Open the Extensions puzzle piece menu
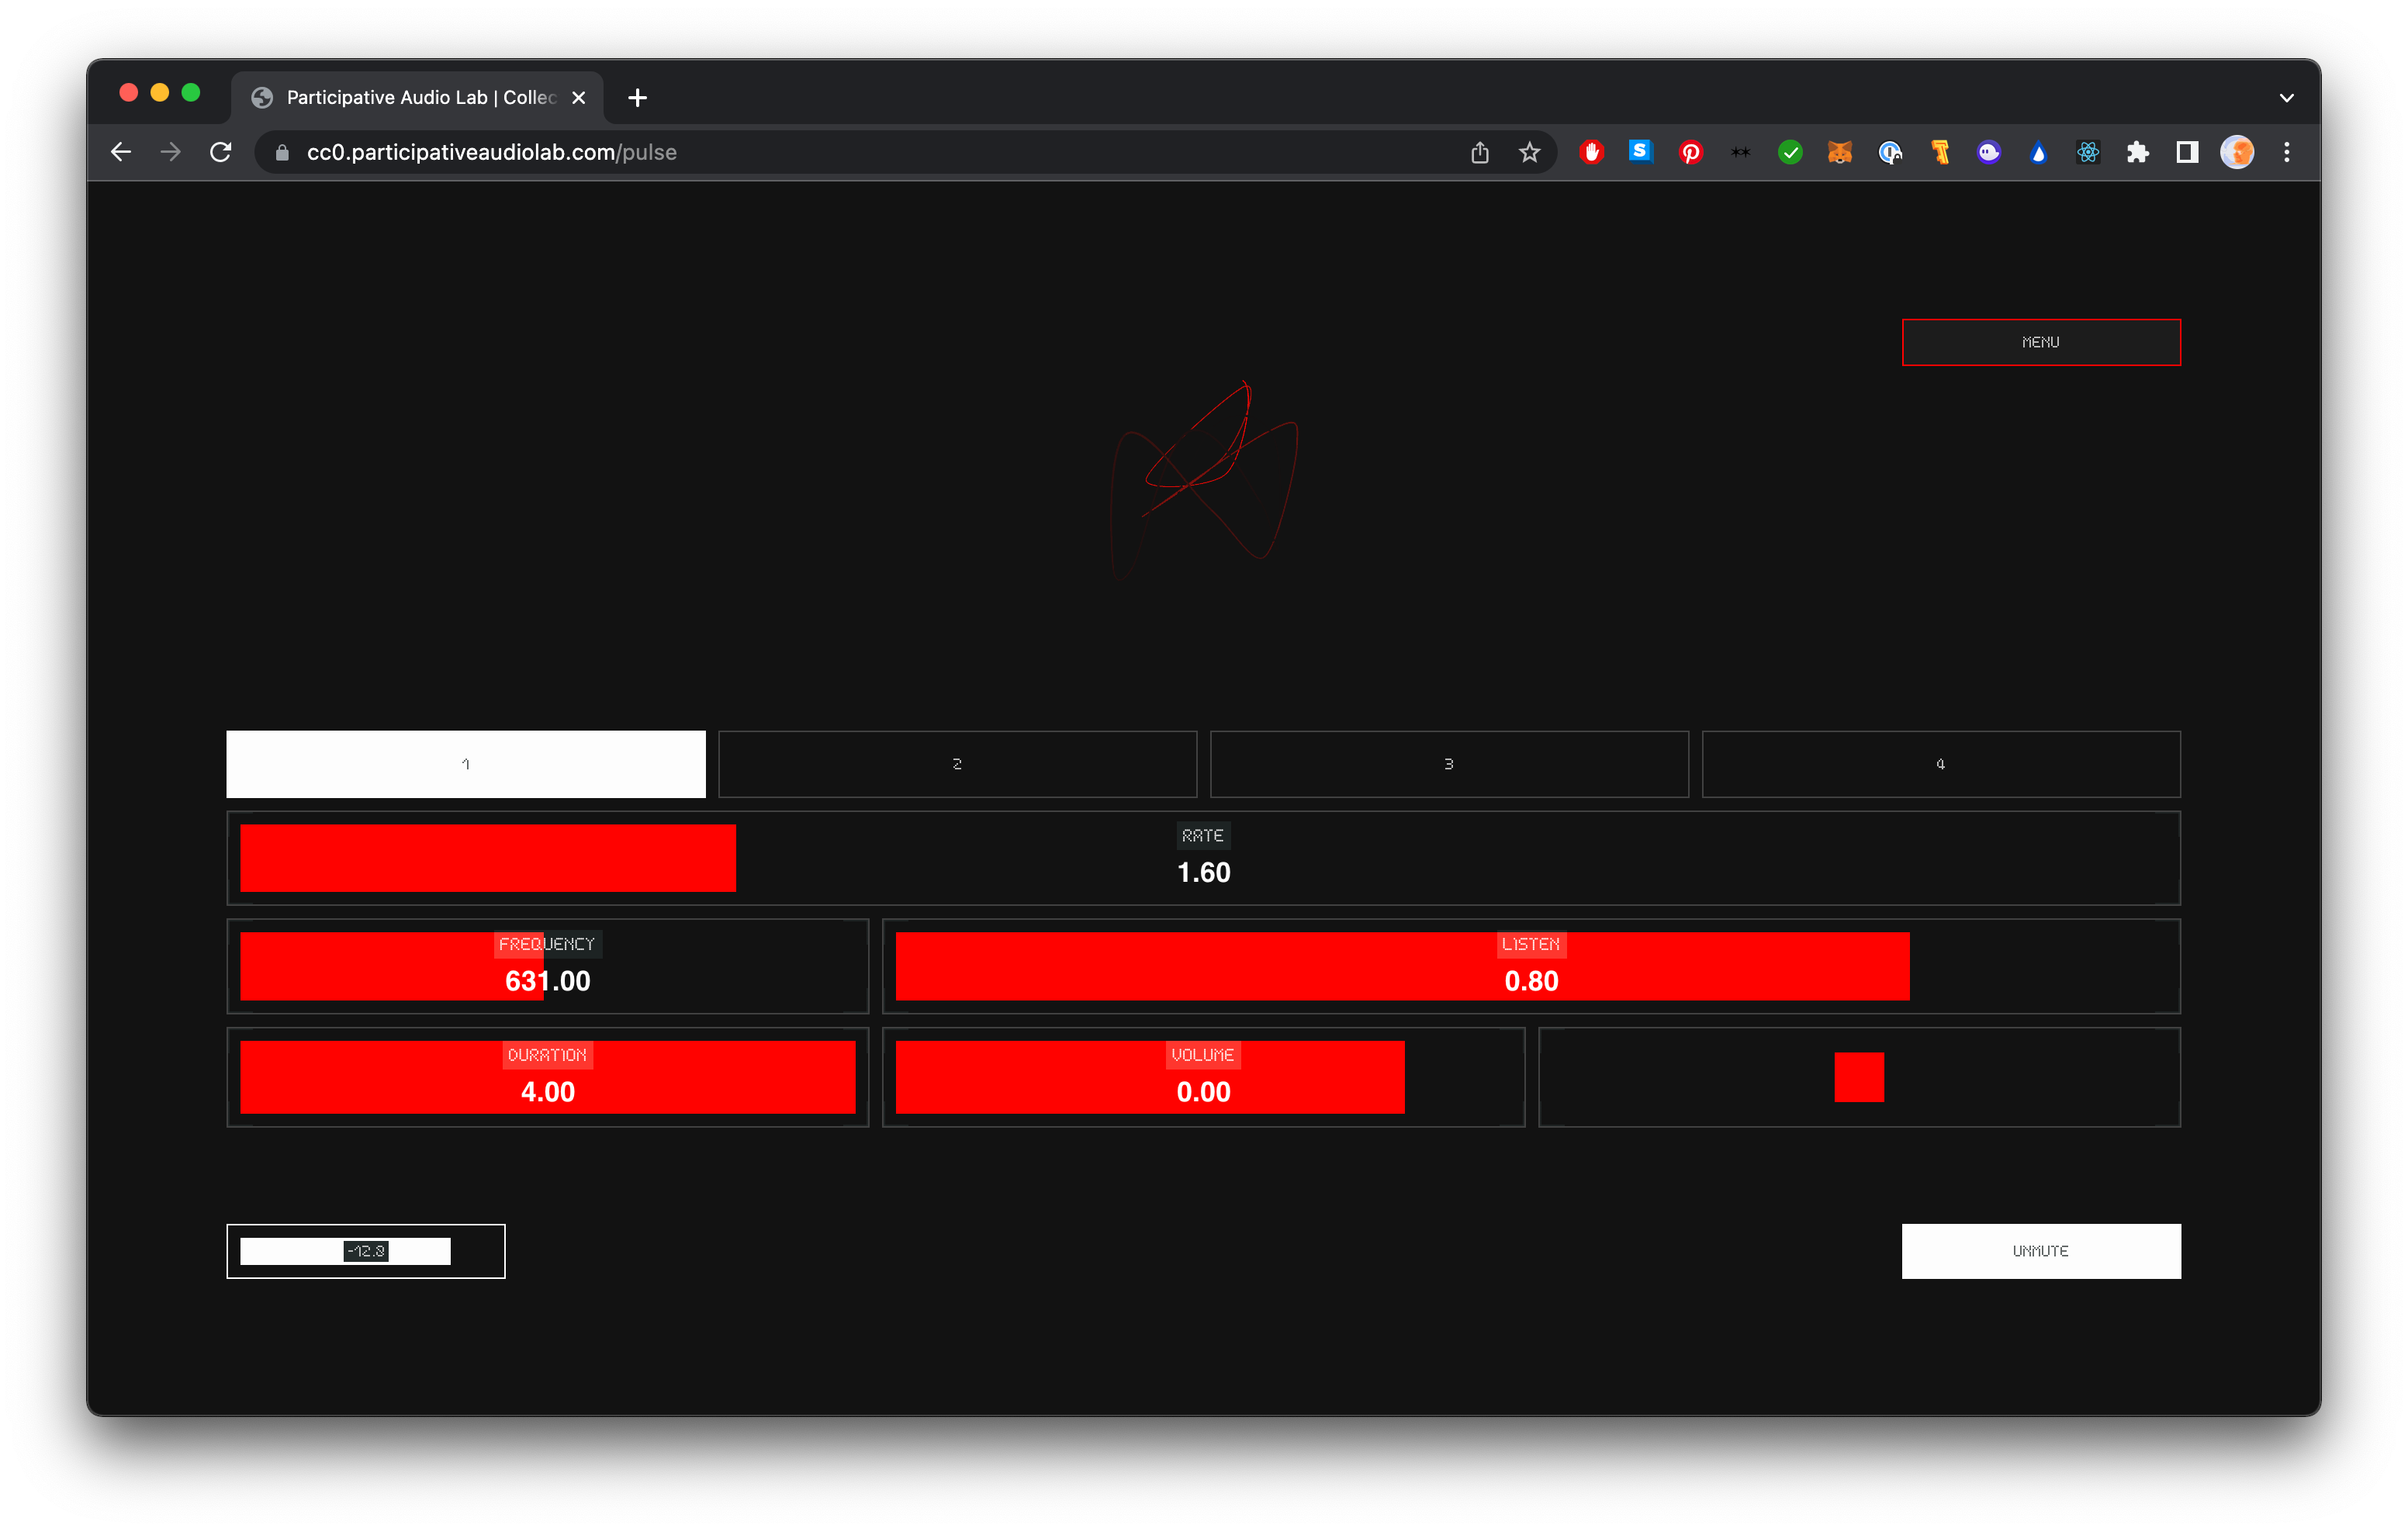The image size is (2408, 1531). point(2137,152)
